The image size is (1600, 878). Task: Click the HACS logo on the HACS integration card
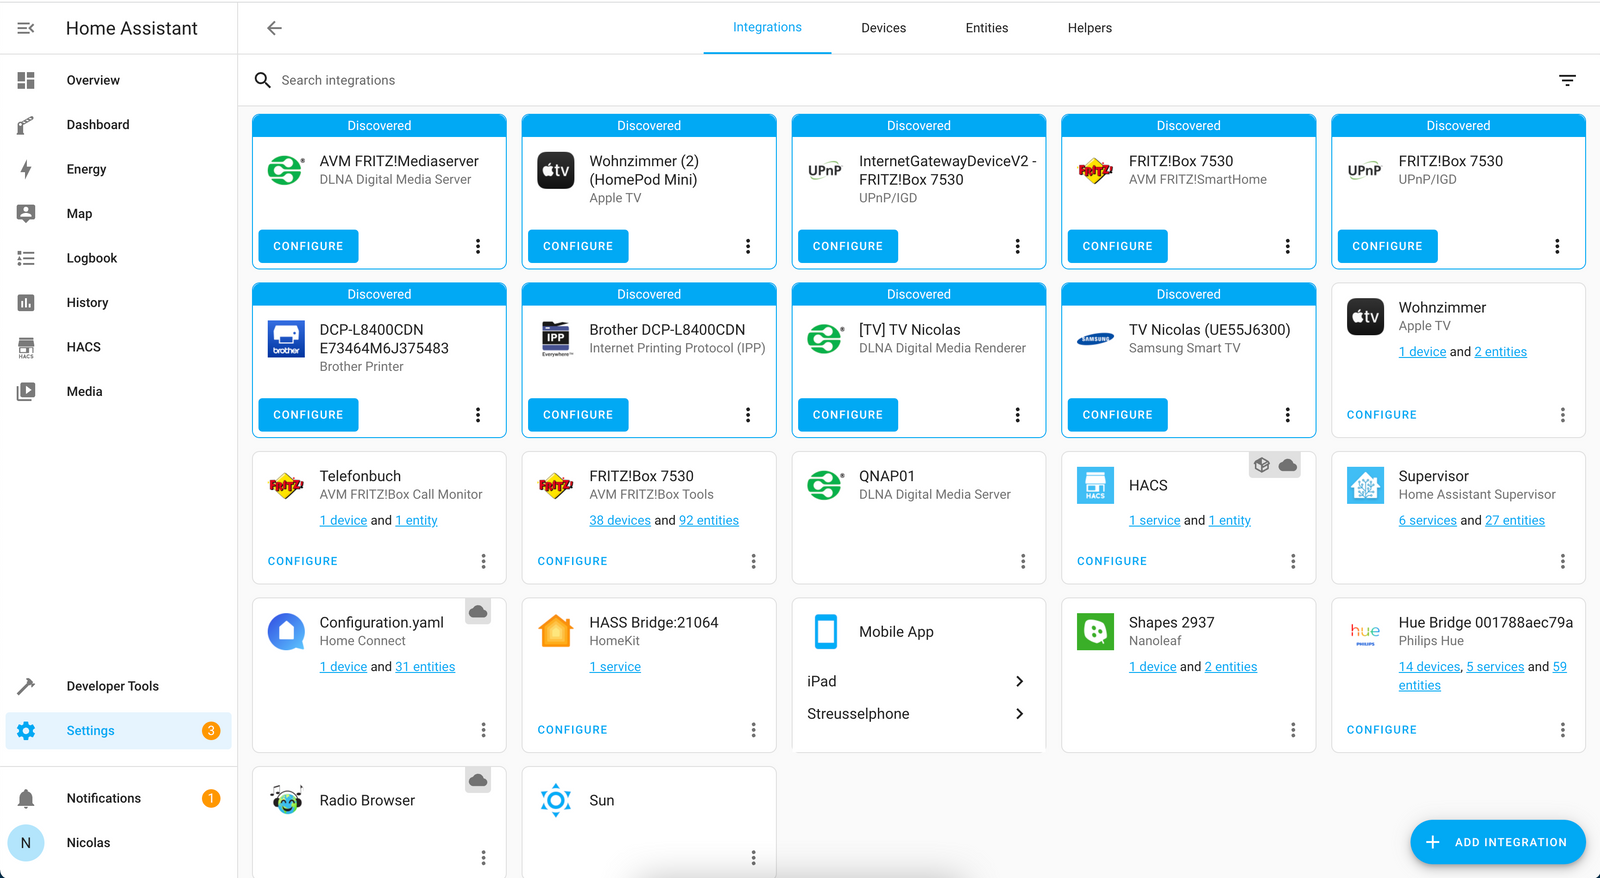click(x=1095, y=485)
